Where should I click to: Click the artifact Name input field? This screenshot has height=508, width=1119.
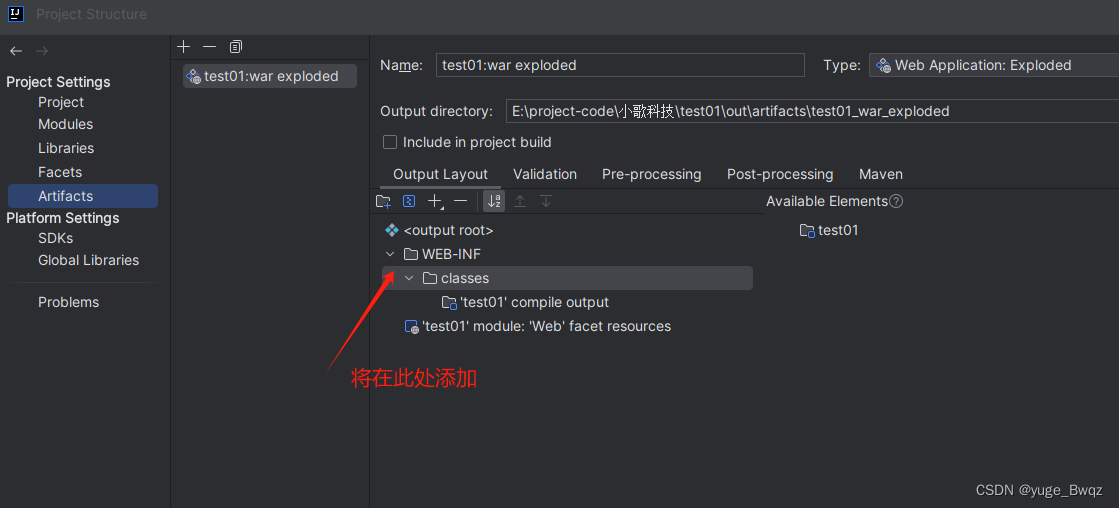pyautogui.click(x=620, y=65)
